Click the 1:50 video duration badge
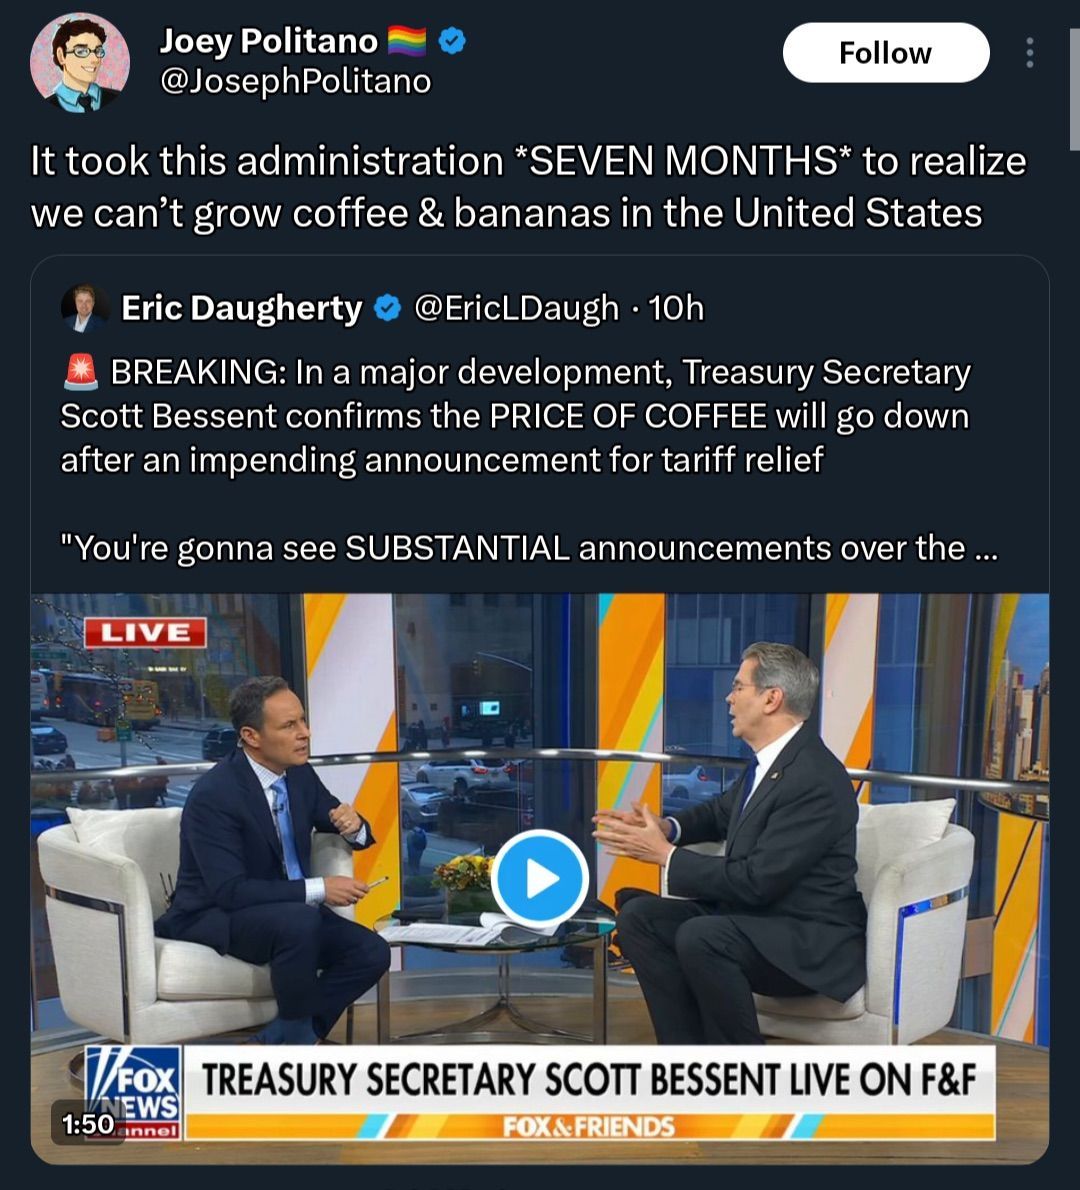Screen dimensions: 1080x1190 point(88,1124)
